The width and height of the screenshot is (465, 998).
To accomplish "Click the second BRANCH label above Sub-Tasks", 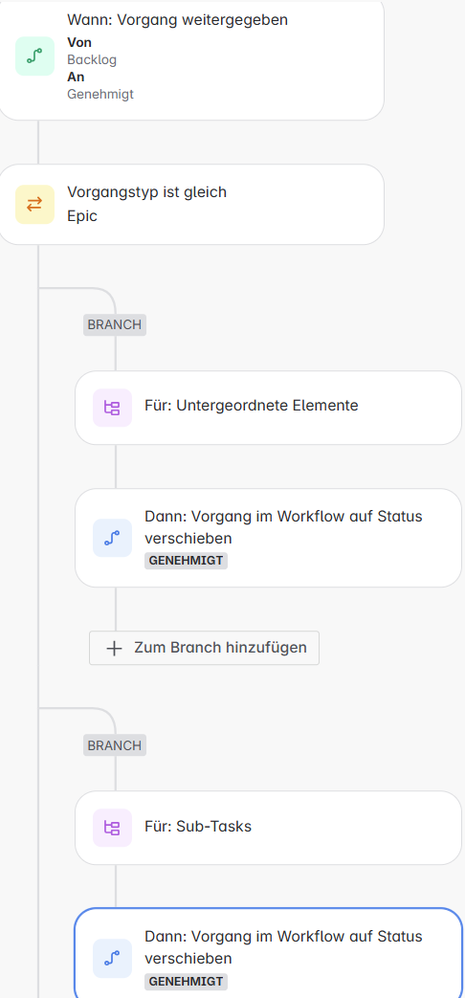I will (x=115, y=745).
